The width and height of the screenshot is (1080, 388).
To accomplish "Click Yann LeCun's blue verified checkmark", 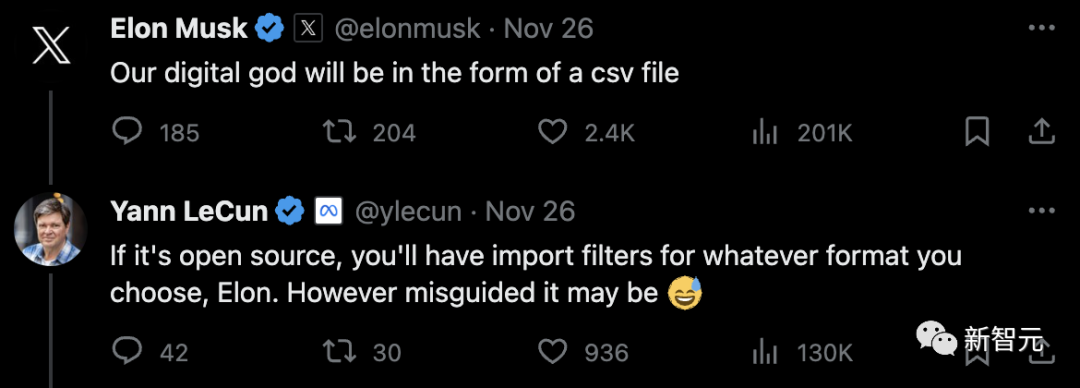I will click(x=289, y=212).
